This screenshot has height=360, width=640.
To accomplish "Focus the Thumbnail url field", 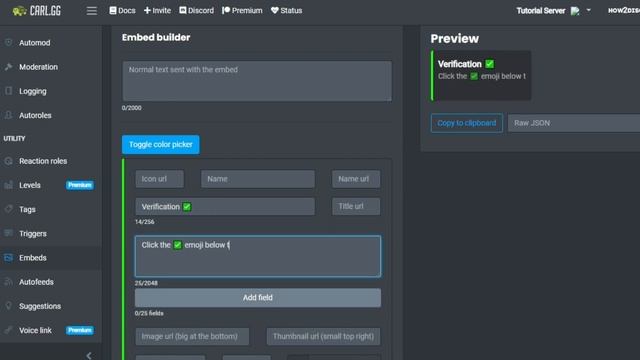I will click(x=323, y=337).
